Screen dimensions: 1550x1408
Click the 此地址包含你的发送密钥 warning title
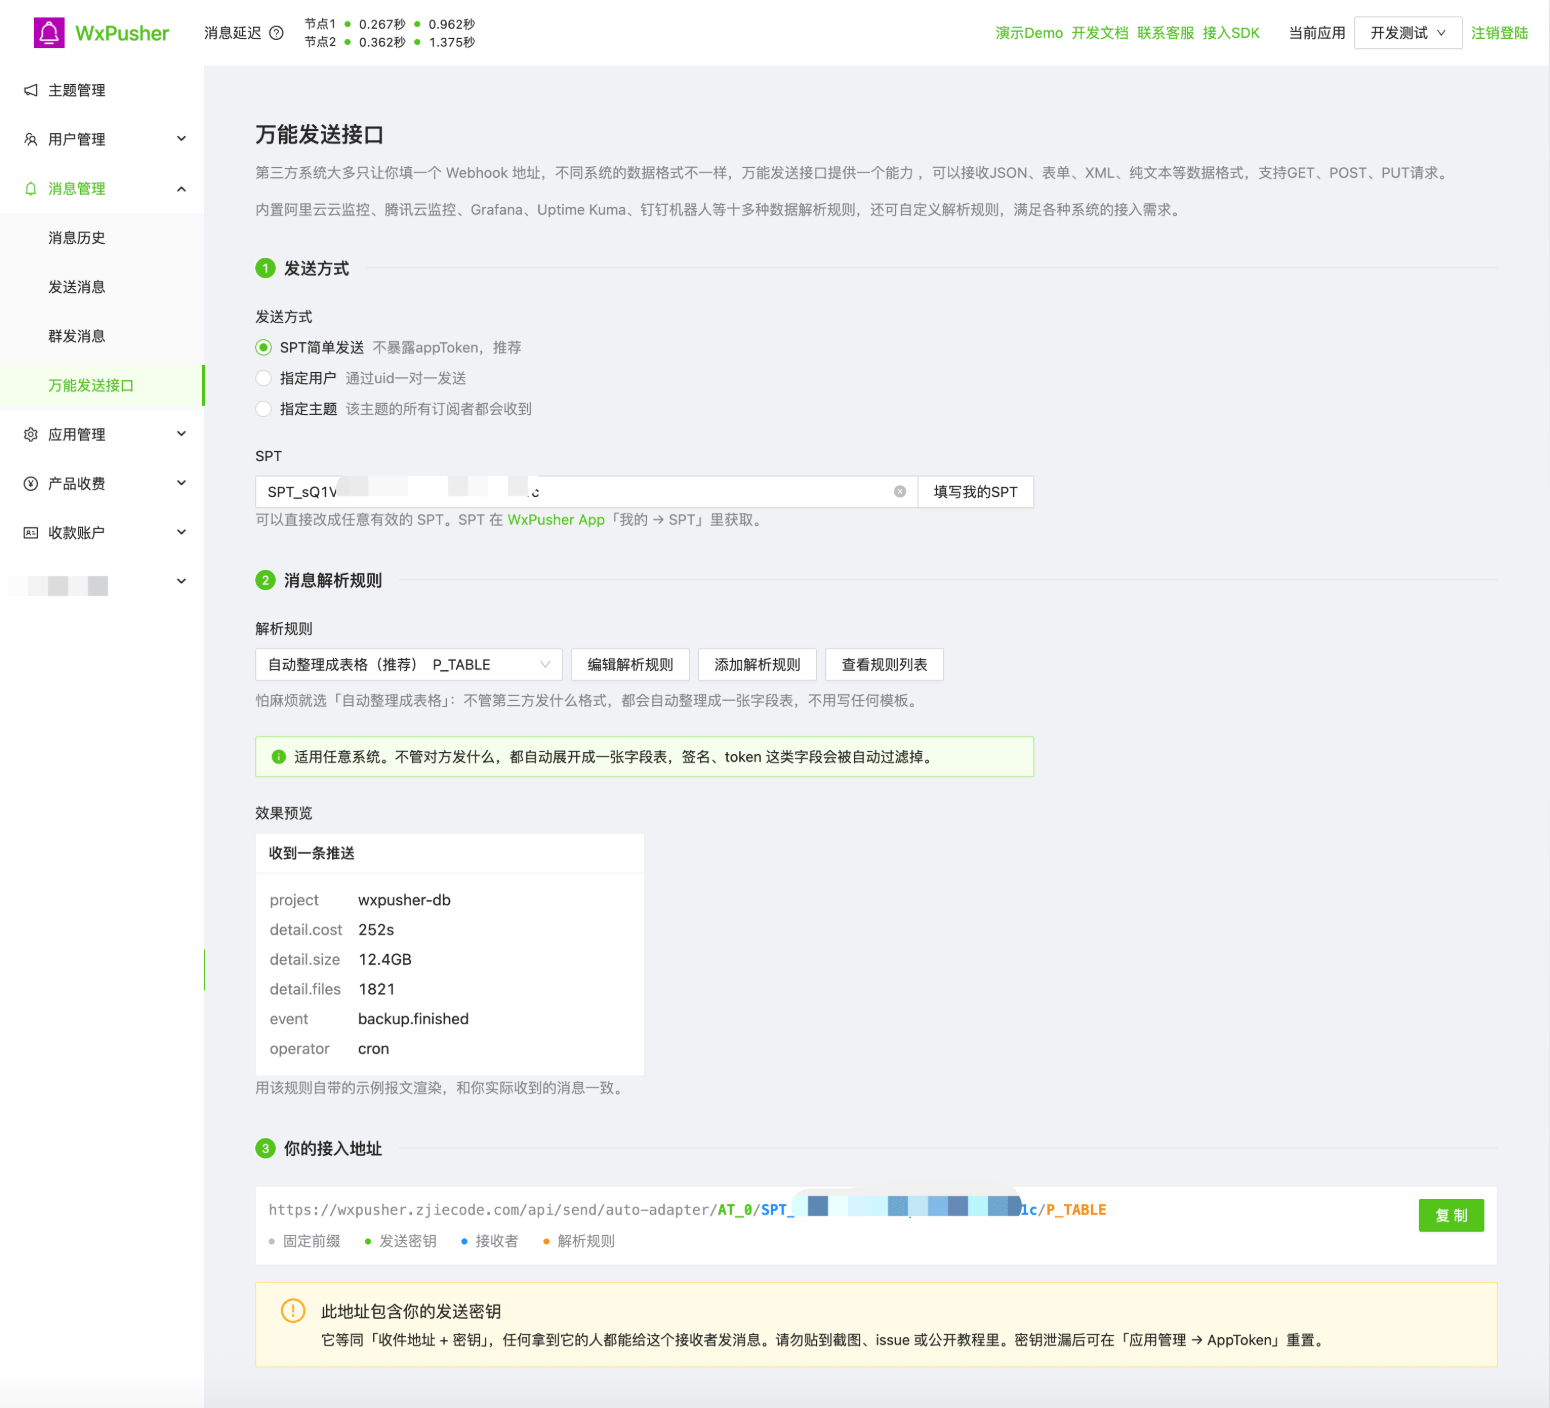(x=411, y=1311)
